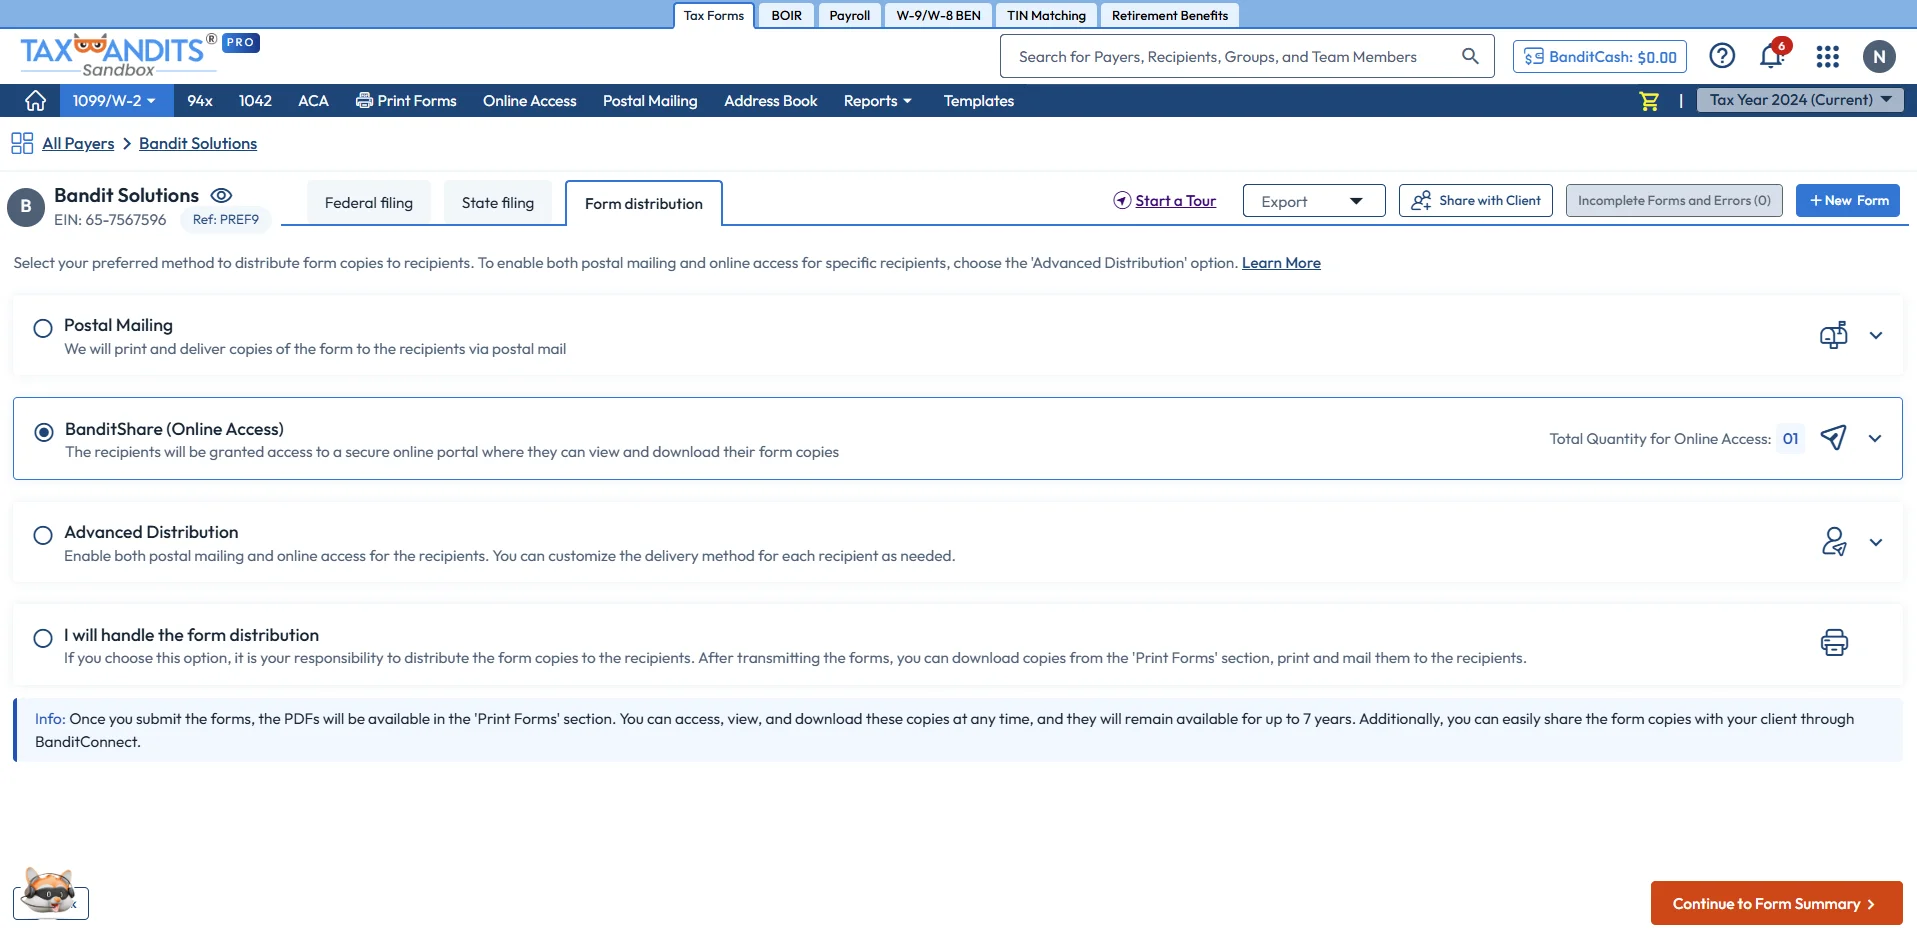Click the search magnifier icon
Image resolution: width=1917 pixels, height=941 pixels.
[1469, 56]
